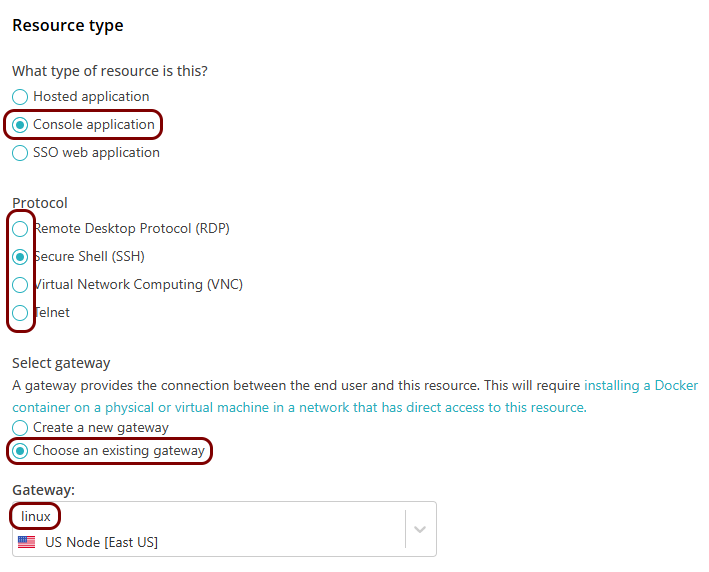The width and height of the screenshot is (709, 572).
Task: Select Create a new gateway
Action: (x=20, y=428)
